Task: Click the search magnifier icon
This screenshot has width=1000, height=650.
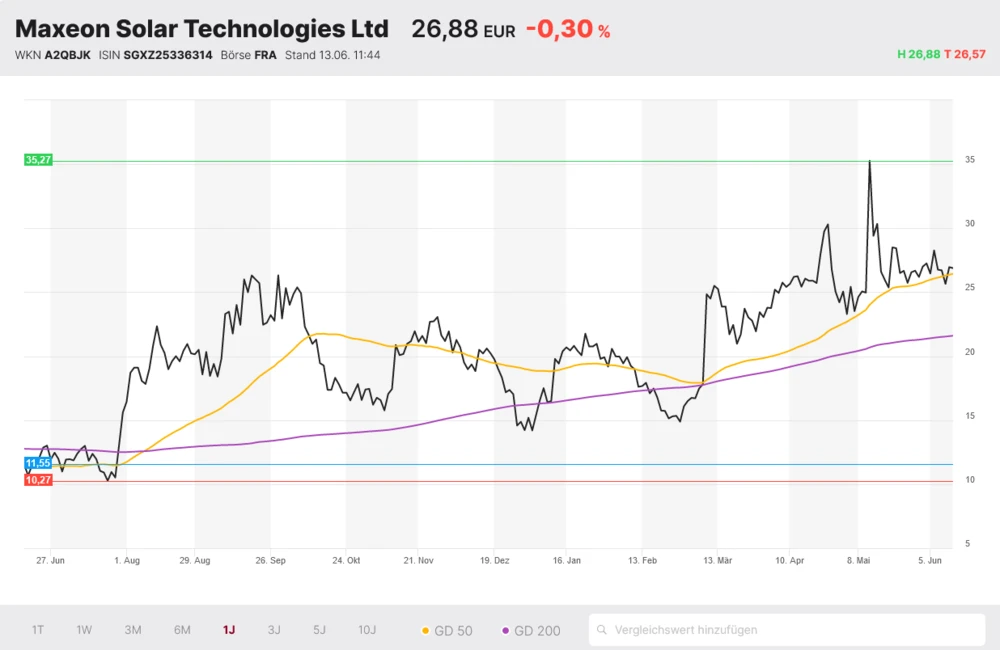Action: click(602, 630)
